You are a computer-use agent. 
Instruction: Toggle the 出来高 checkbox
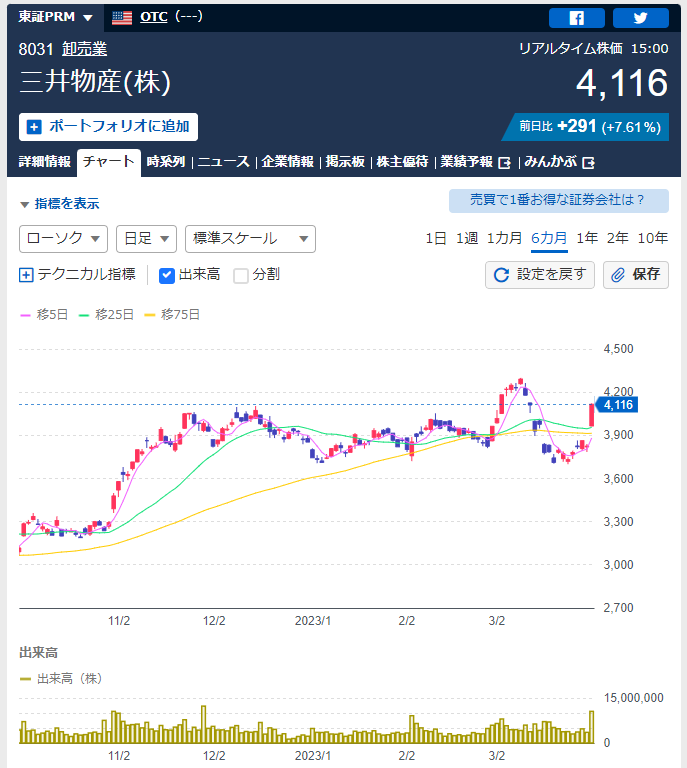click(166, 276)
